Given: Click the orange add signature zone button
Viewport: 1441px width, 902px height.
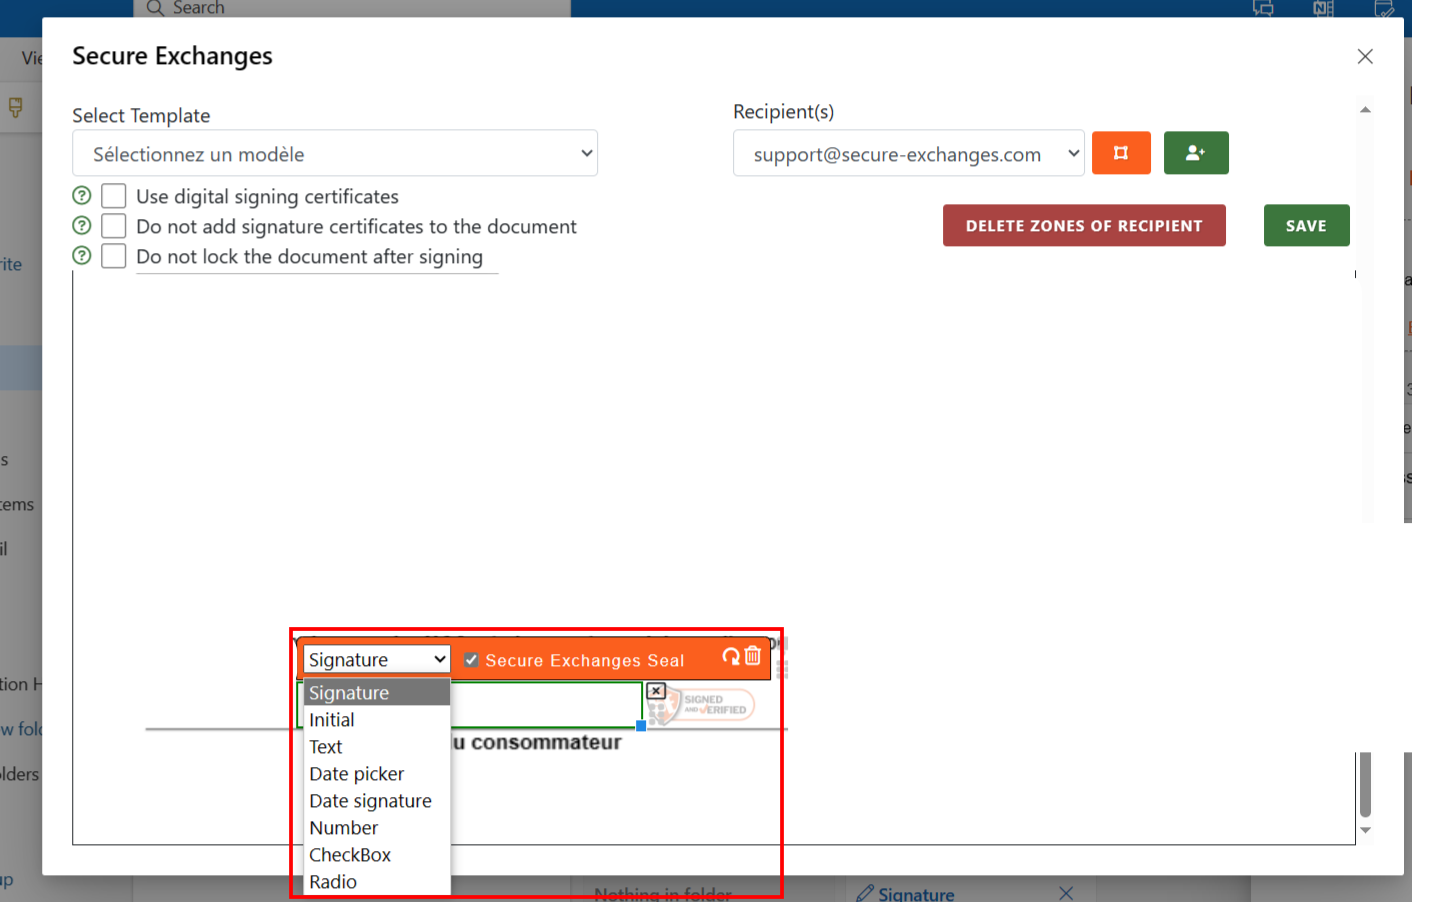Looking at the screenshot, I should click(x=1121, y=153).
